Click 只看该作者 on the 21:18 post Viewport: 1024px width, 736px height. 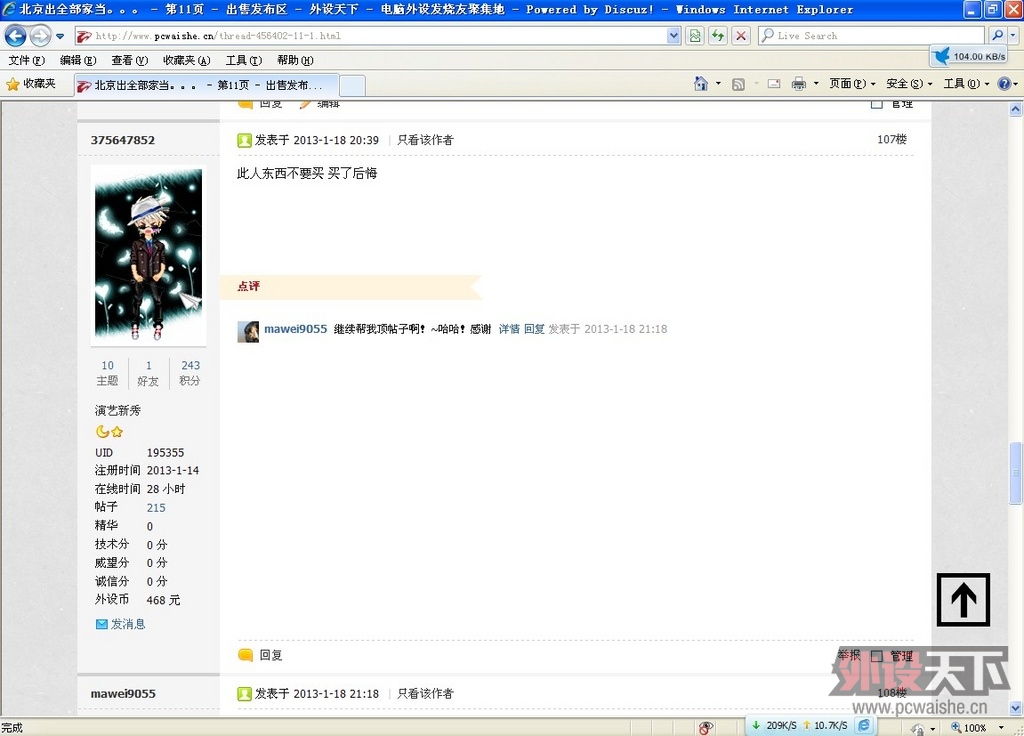(425, 694)
